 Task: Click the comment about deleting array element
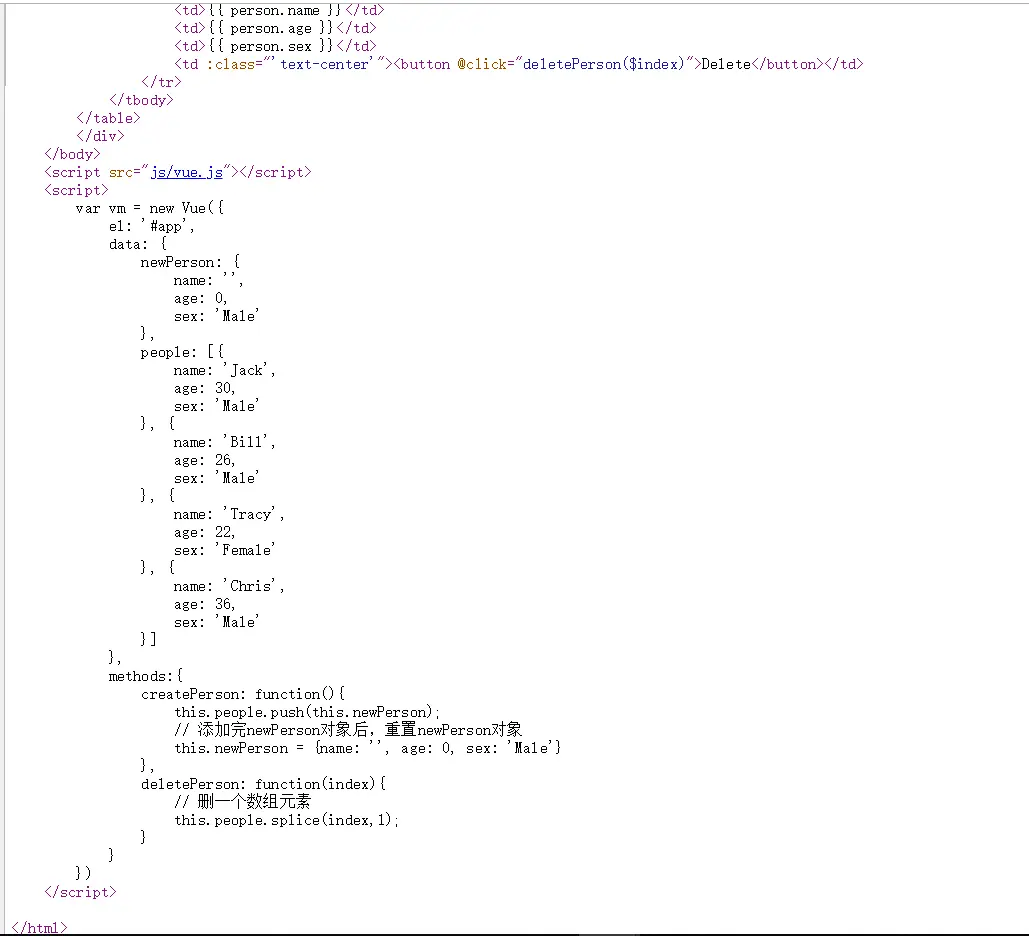click(x=242, y=801)
